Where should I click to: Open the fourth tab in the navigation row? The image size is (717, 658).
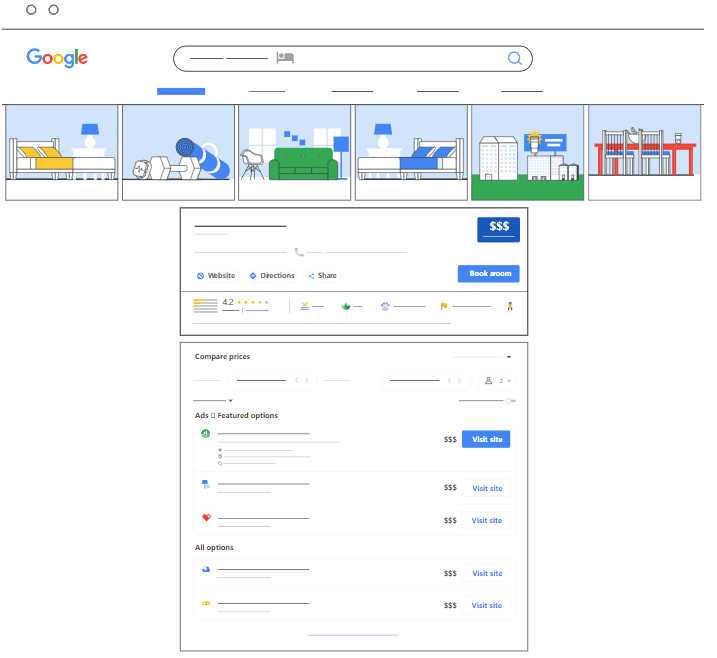pyautogui.click(x=438, y=91)
